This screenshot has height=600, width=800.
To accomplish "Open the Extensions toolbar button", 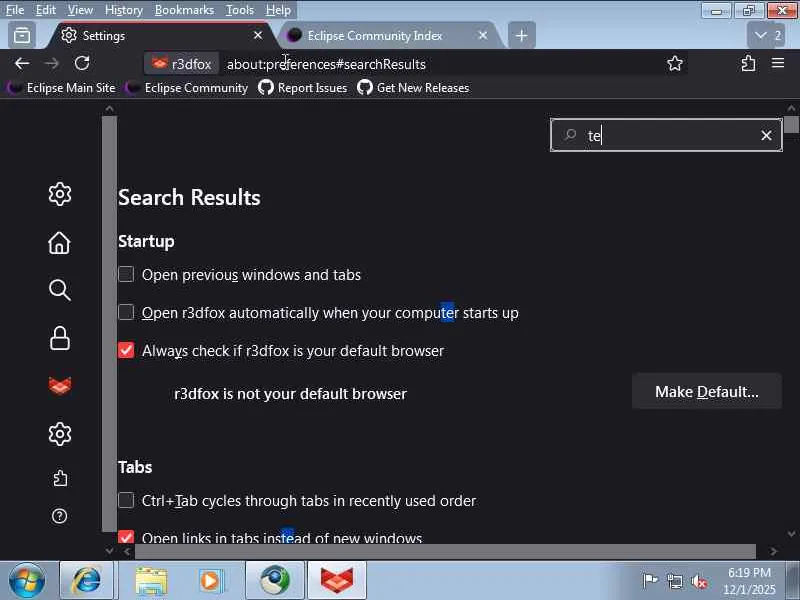I will 748,64.
